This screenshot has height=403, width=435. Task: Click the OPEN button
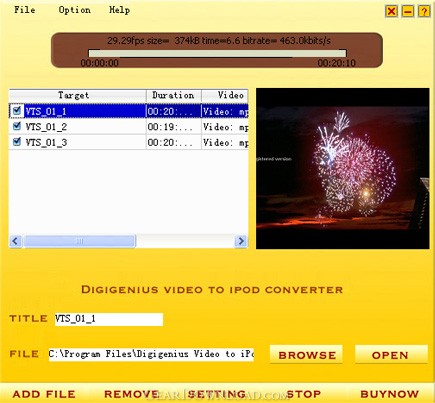pyautogui.click(x=391, y=355)
